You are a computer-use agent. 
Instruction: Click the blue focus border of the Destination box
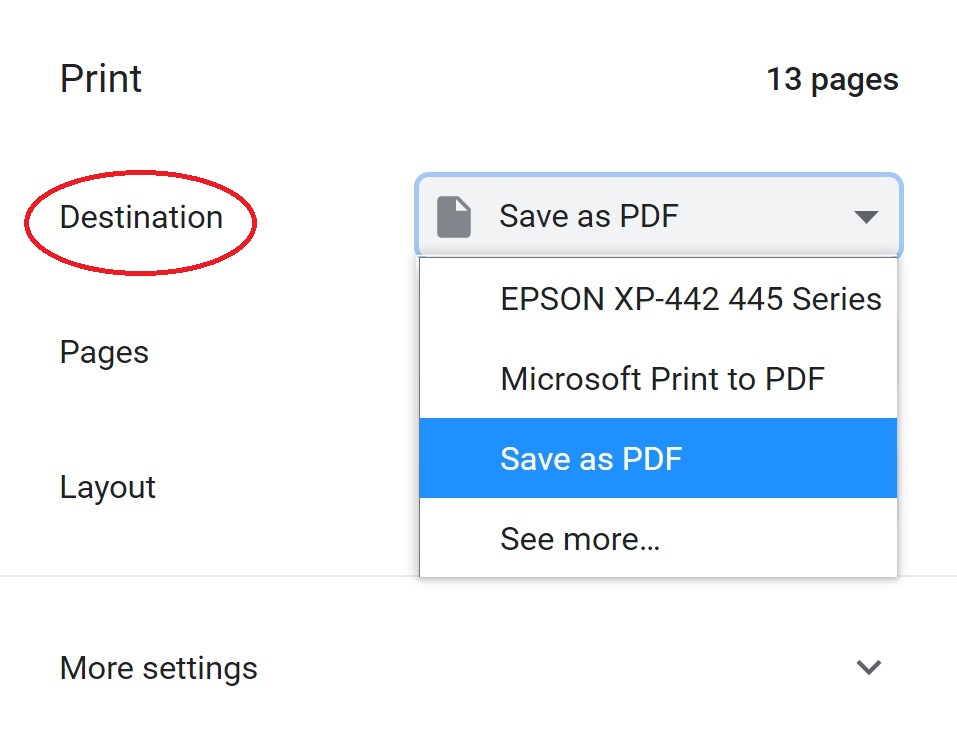[659, 176]
